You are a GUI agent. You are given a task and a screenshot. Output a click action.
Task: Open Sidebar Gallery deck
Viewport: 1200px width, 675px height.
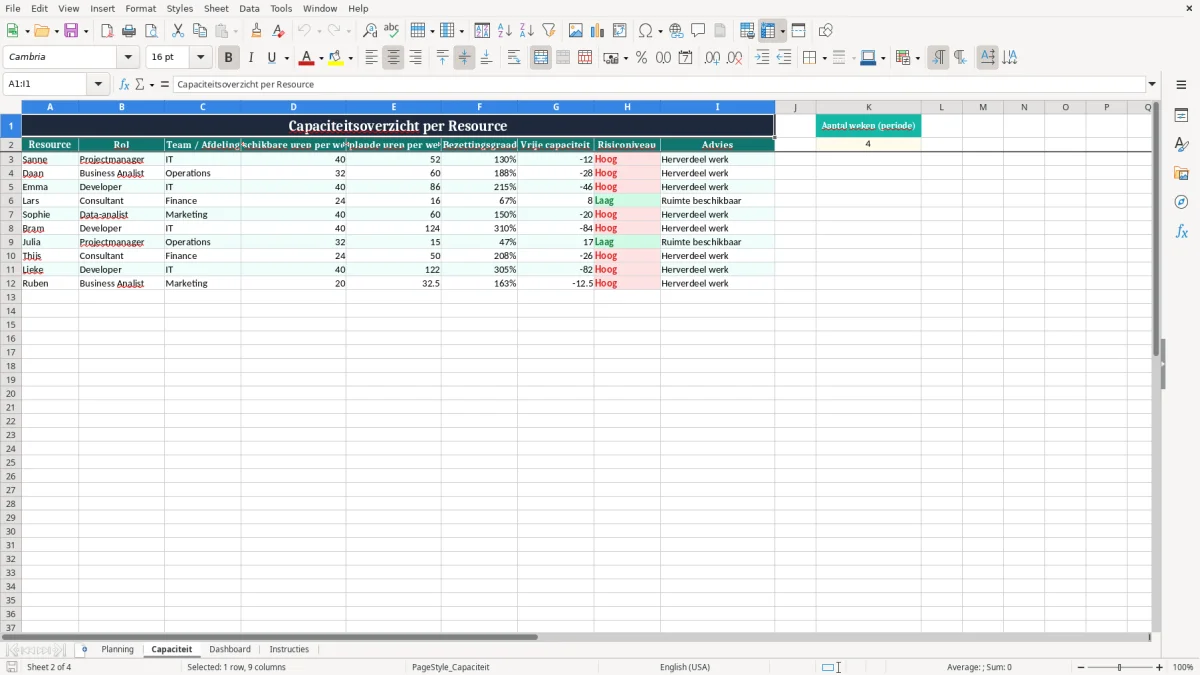(1181, 173)
